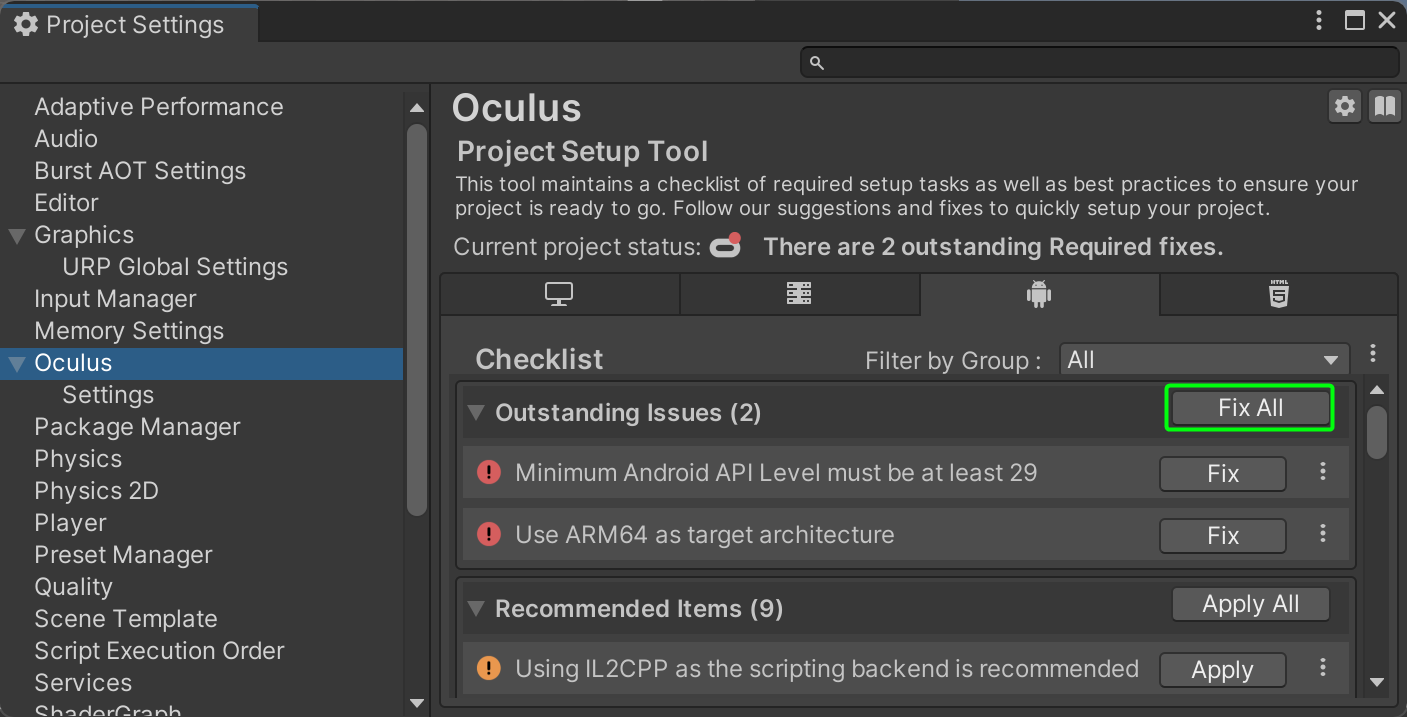Switch to the desktop standalone platform tab

(559, 294)
